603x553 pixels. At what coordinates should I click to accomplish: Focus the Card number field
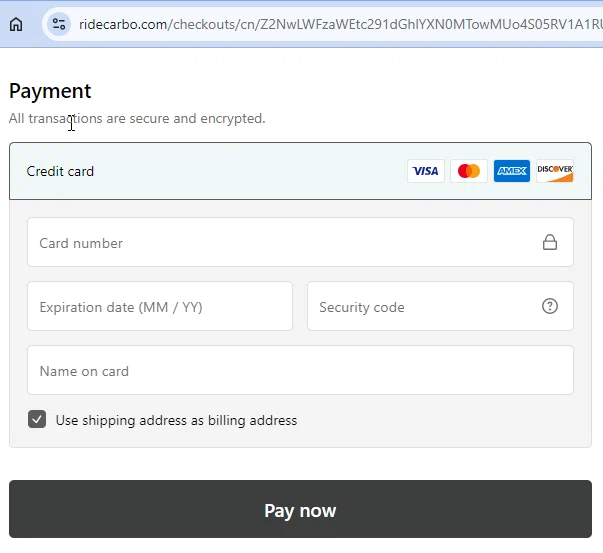coord(280,242)
